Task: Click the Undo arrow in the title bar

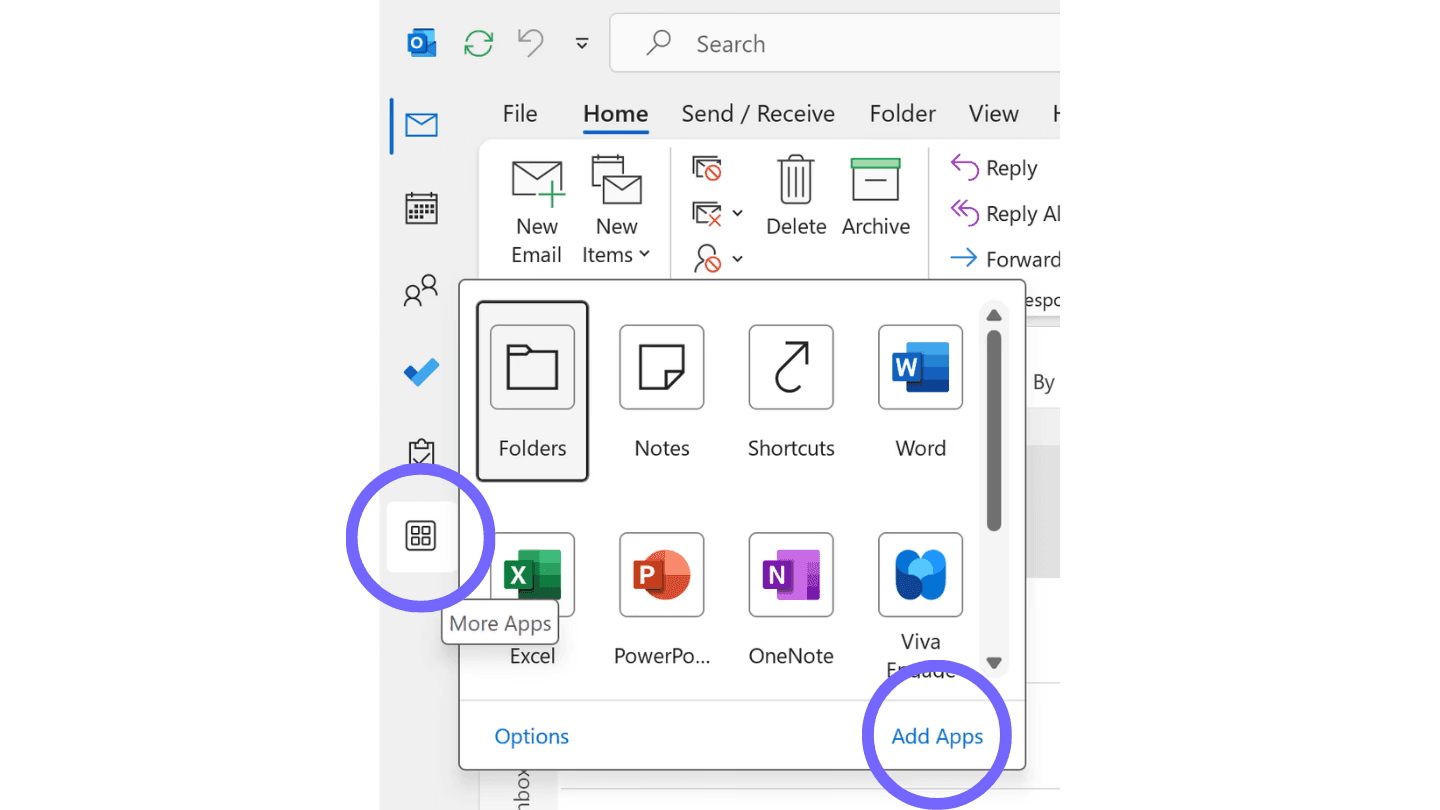Action: pos(531,42)
